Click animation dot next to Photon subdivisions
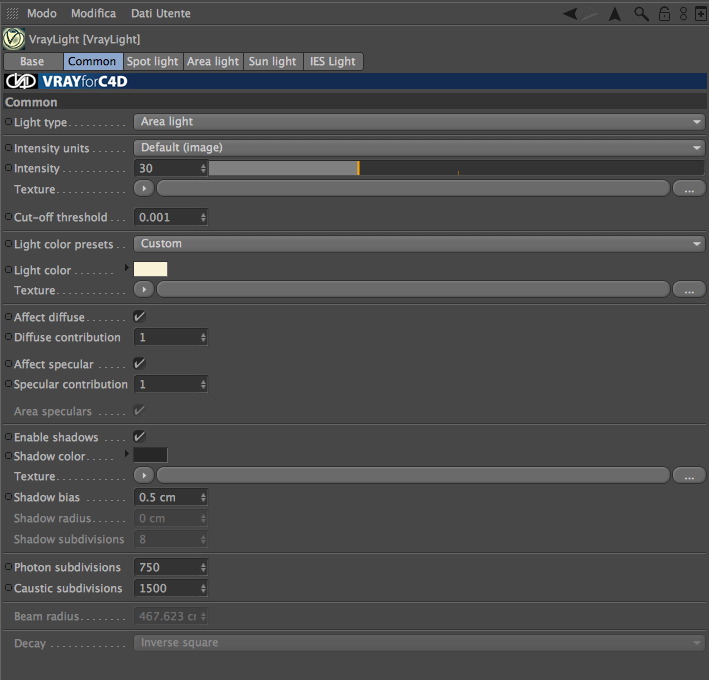The height and width of the screenshot is (680, 709). [x=8, y=567]
